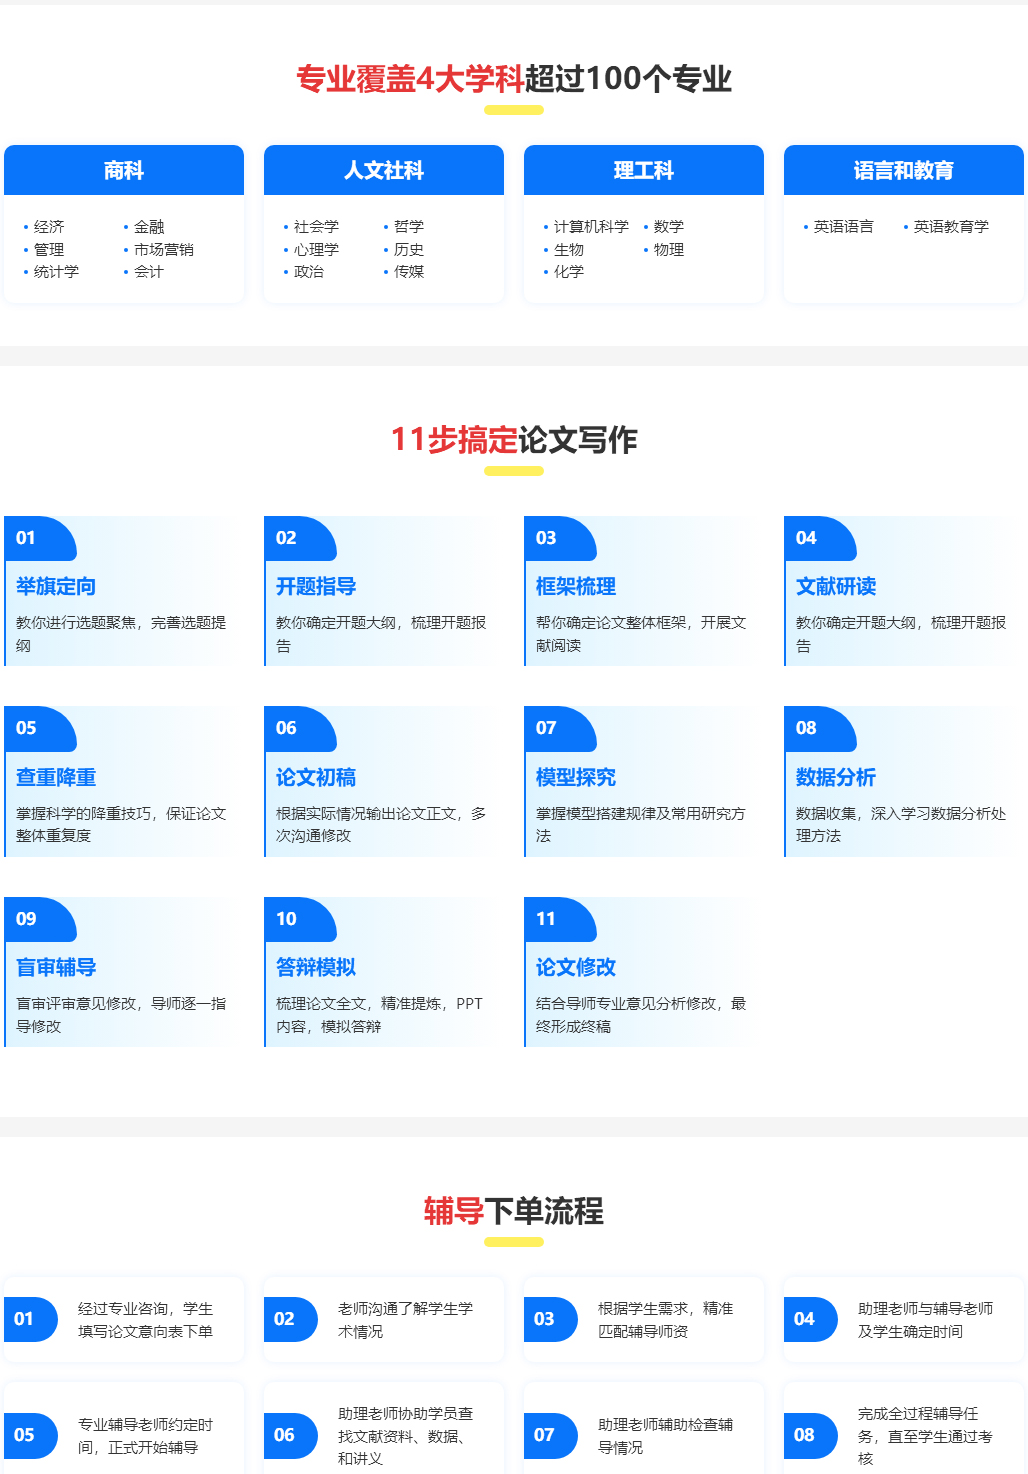Click the 08 badge above 数据分析

click(x=818, y=729)
